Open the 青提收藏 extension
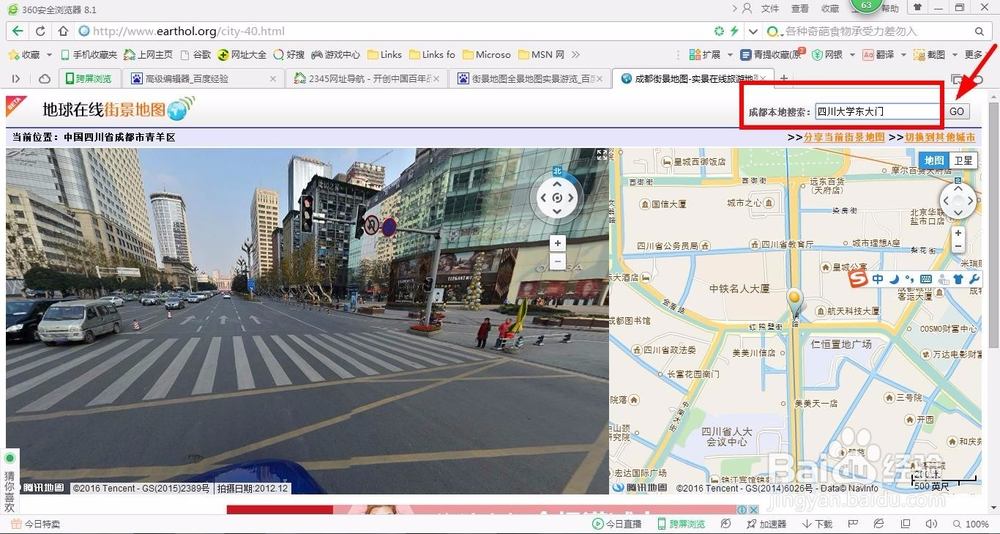The width and height of the screenshot is (1000, 534). (x=772, y=55)
